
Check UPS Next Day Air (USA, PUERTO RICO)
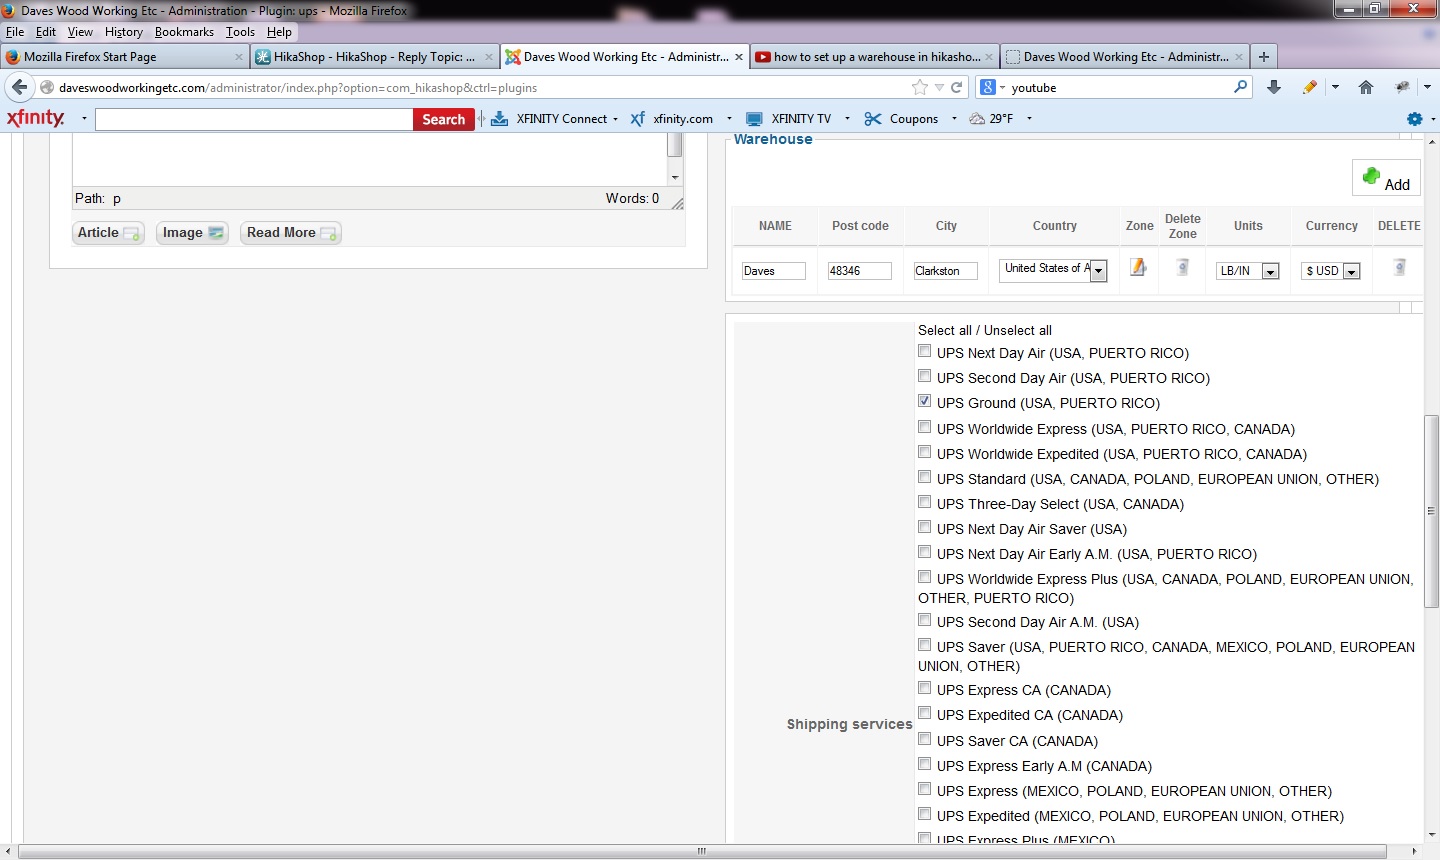[925, 351]
